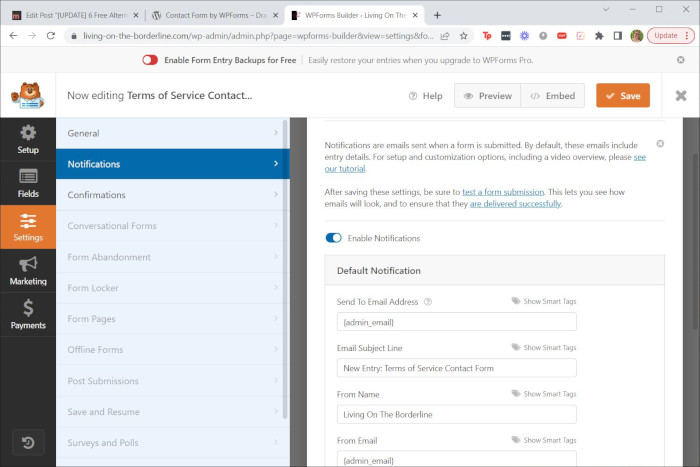View site information lock icon
The image size is (700, 467).
click(x=74, y=36)
